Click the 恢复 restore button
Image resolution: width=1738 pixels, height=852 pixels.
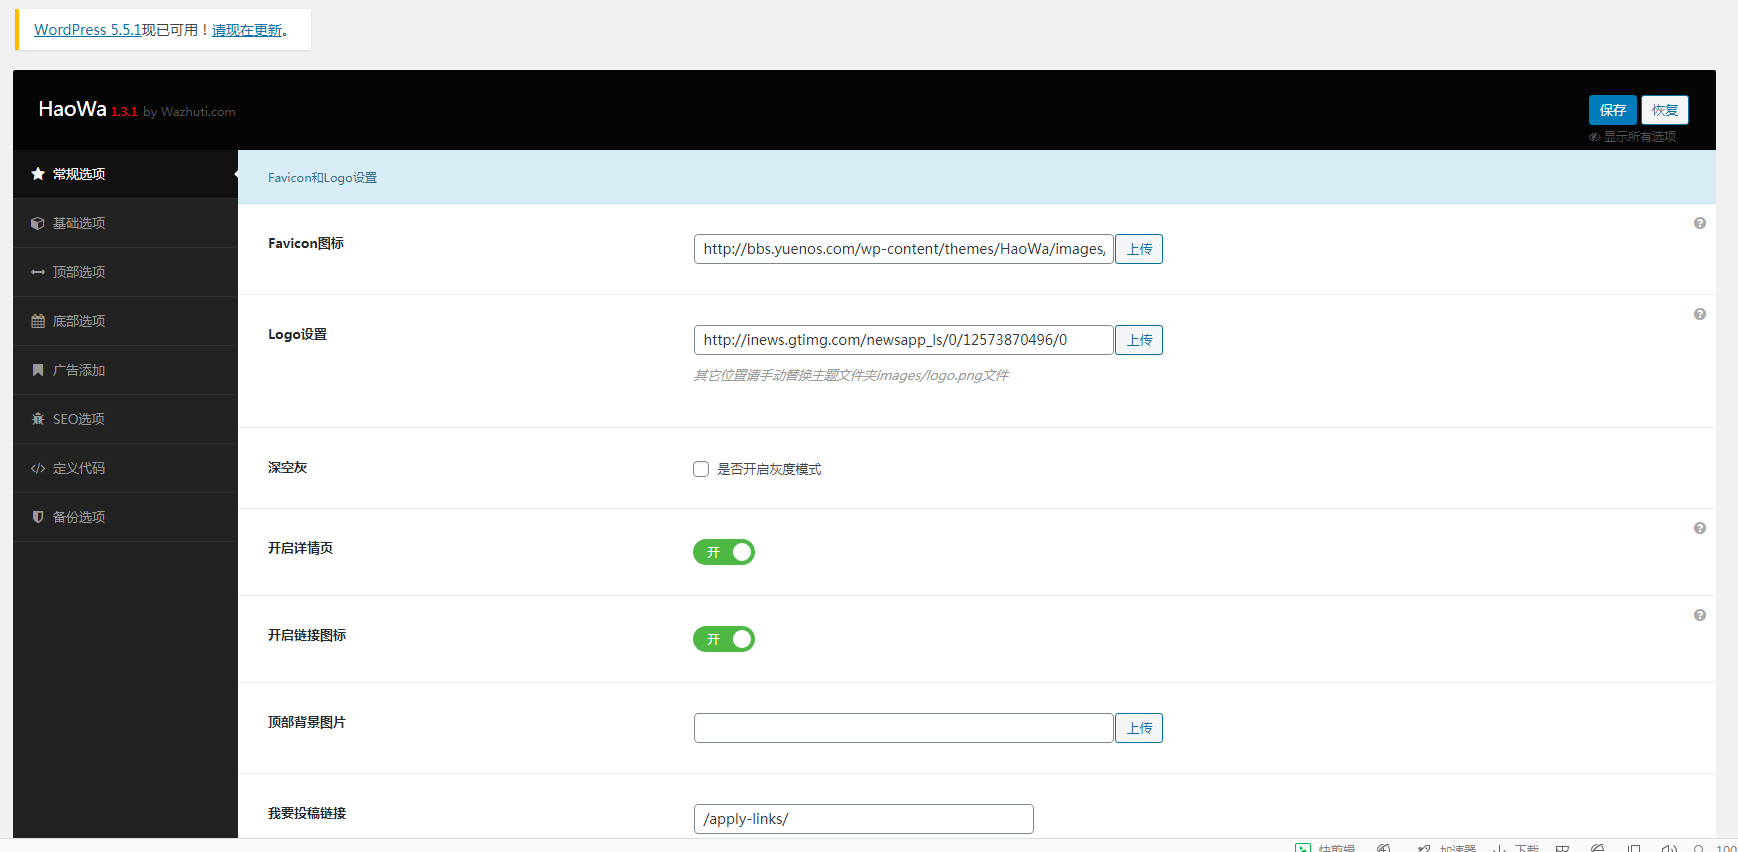coord(1665,110)
